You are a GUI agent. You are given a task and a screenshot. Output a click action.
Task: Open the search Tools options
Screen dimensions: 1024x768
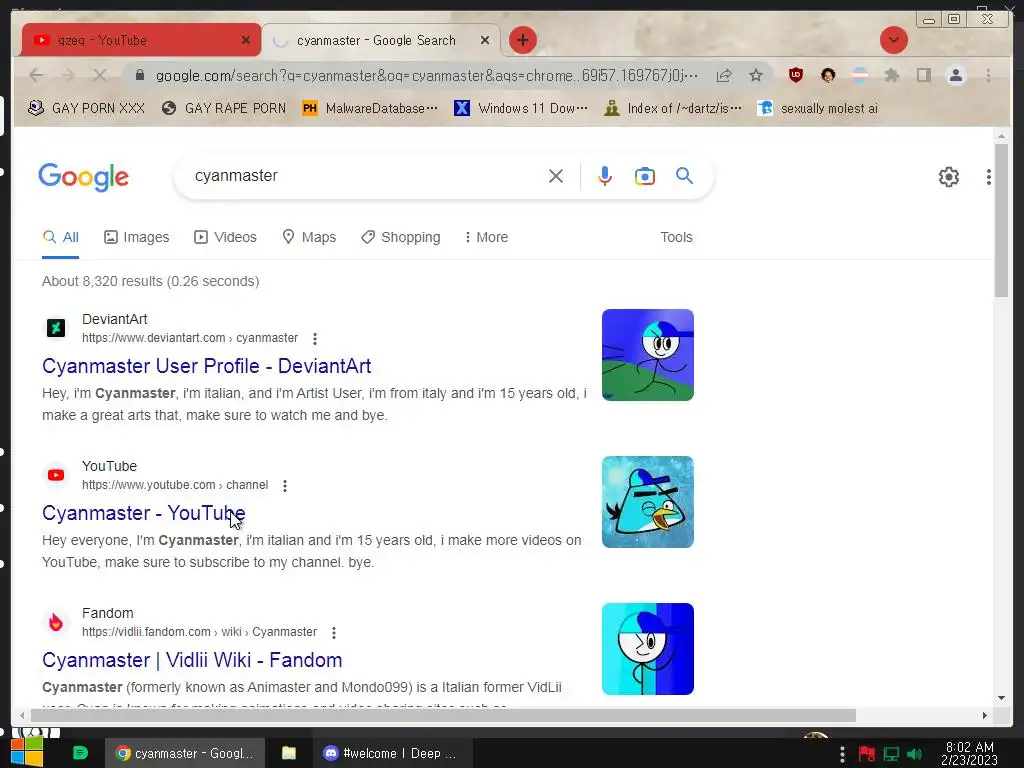tap(676, 237)
